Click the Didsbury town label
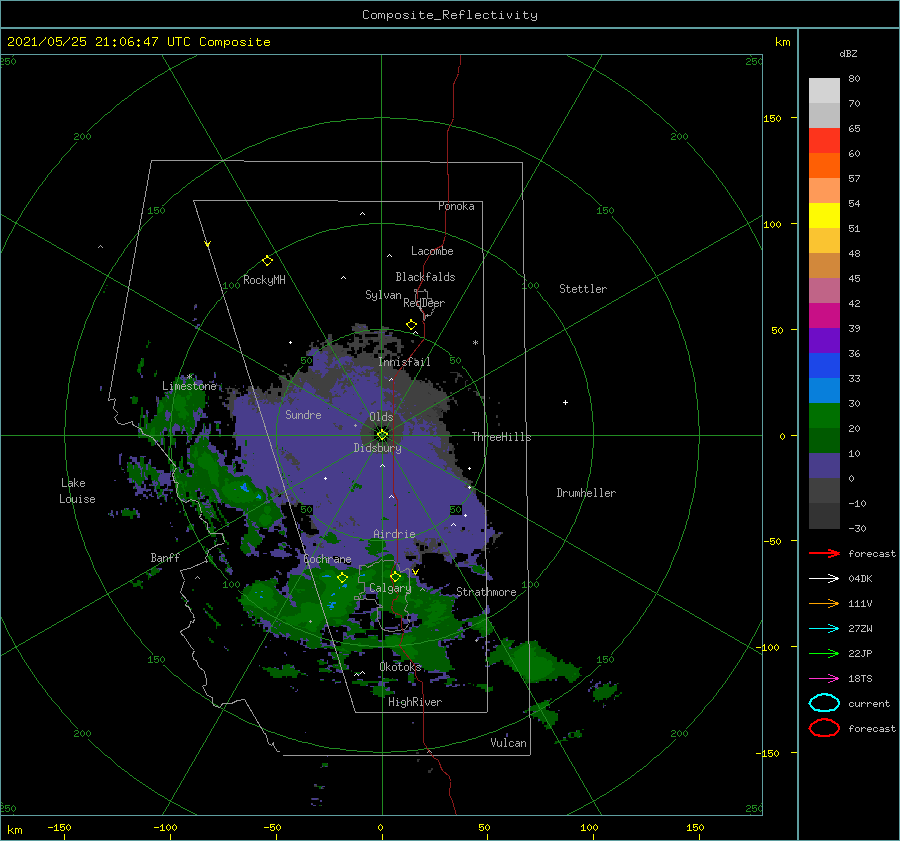Image resolution: width=900 pixels, height=841 pixels. pos(378,448)
